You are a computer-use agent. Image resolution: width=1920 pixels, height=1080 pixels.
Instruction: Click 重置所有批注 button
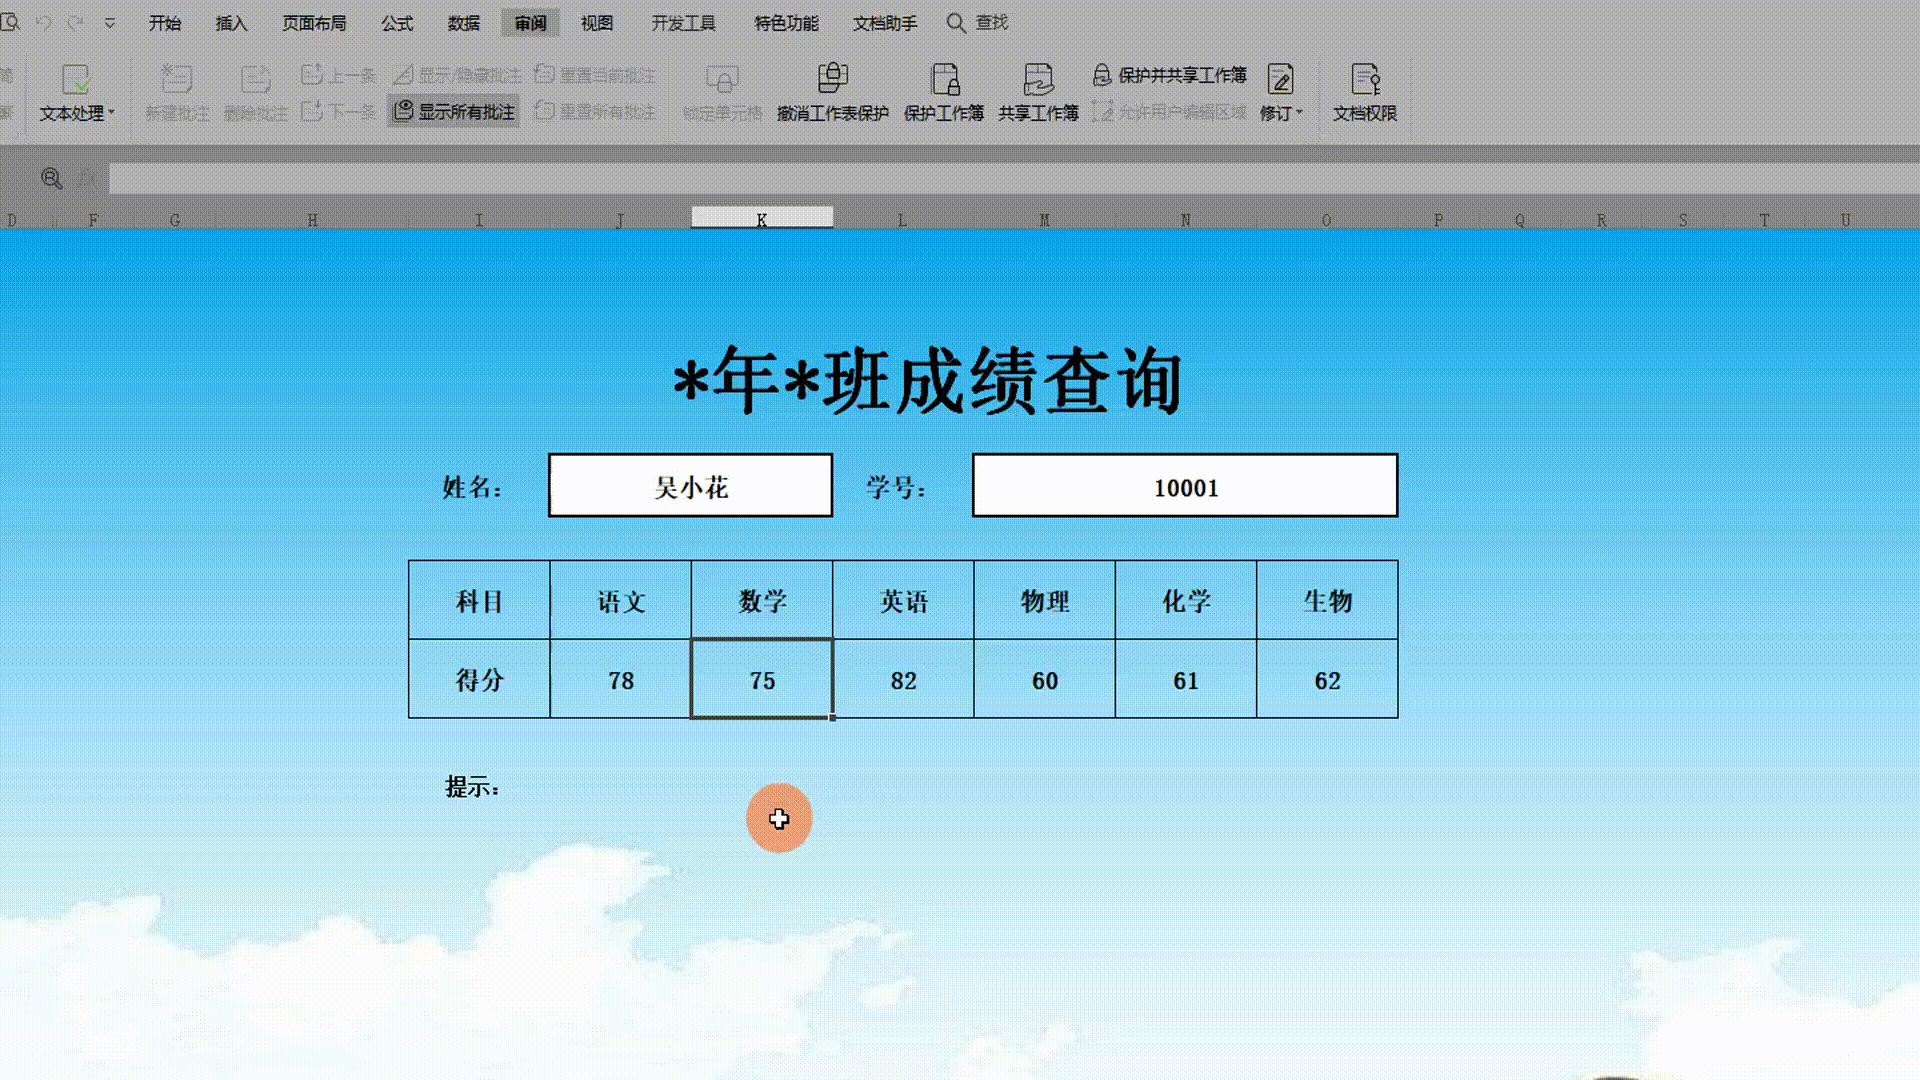tap(595, 111)
